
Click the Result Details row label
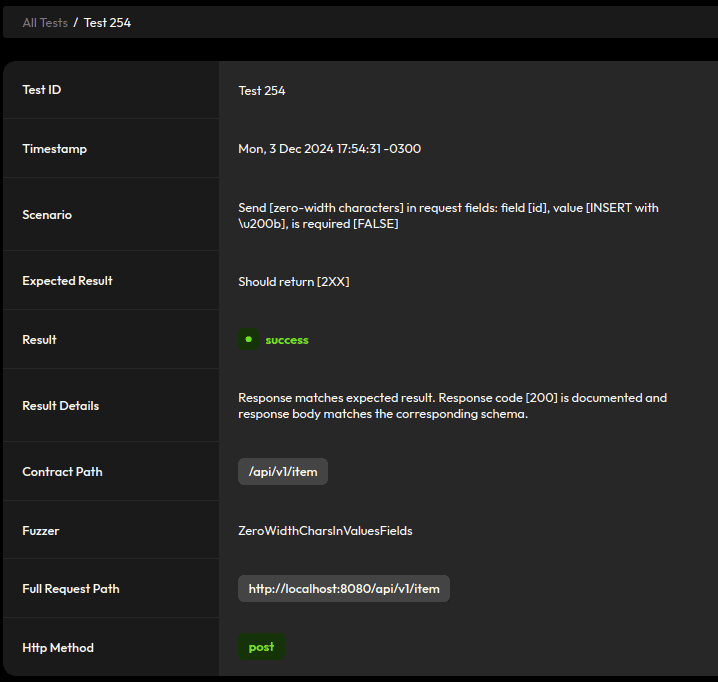(x=61, y=406)
